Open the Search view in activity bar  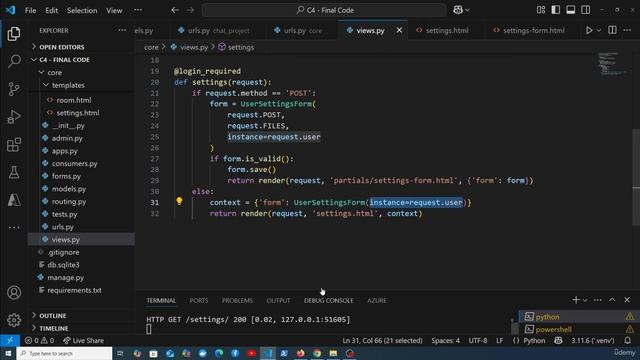pyautogui.click(x=14, y=61)
